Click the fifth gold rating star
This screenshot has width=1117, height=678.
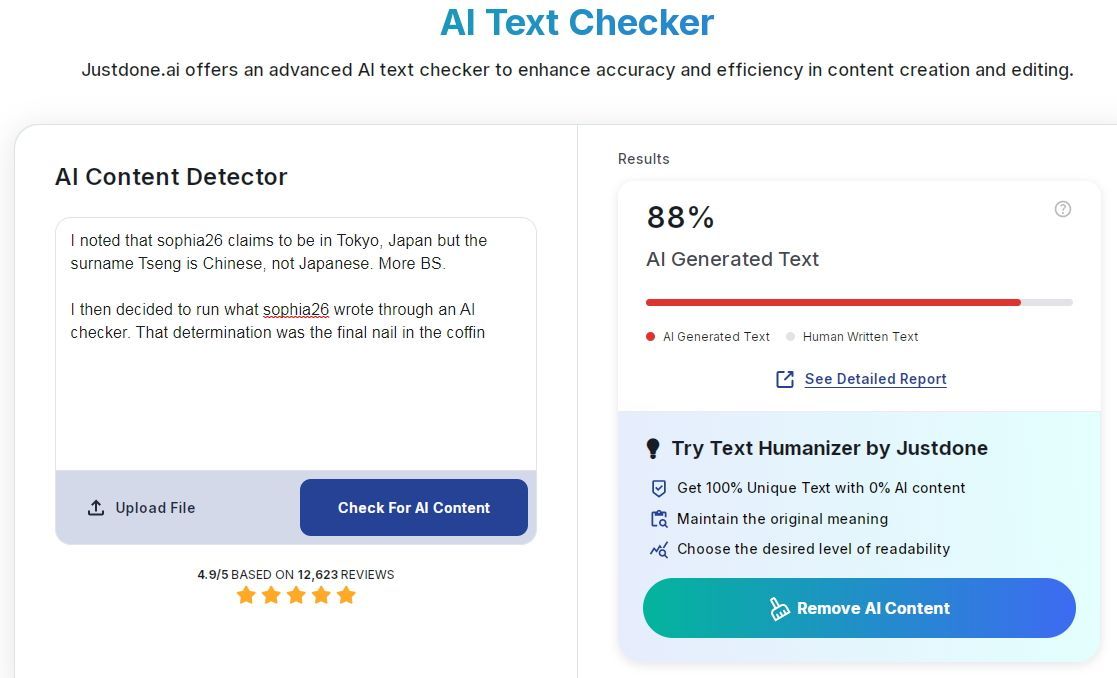tap(346, 596)
